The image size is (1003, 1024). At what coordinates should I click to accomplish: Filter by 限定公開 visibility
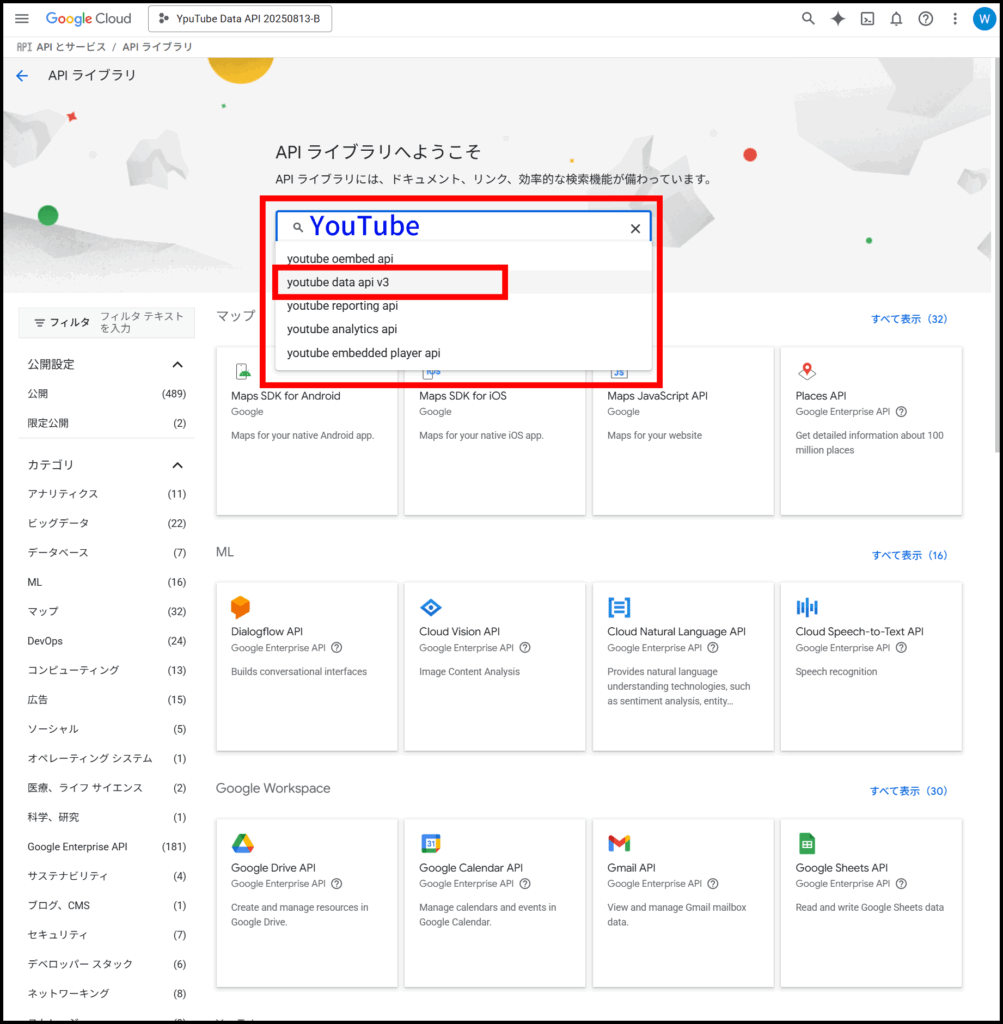coord(106,423)
